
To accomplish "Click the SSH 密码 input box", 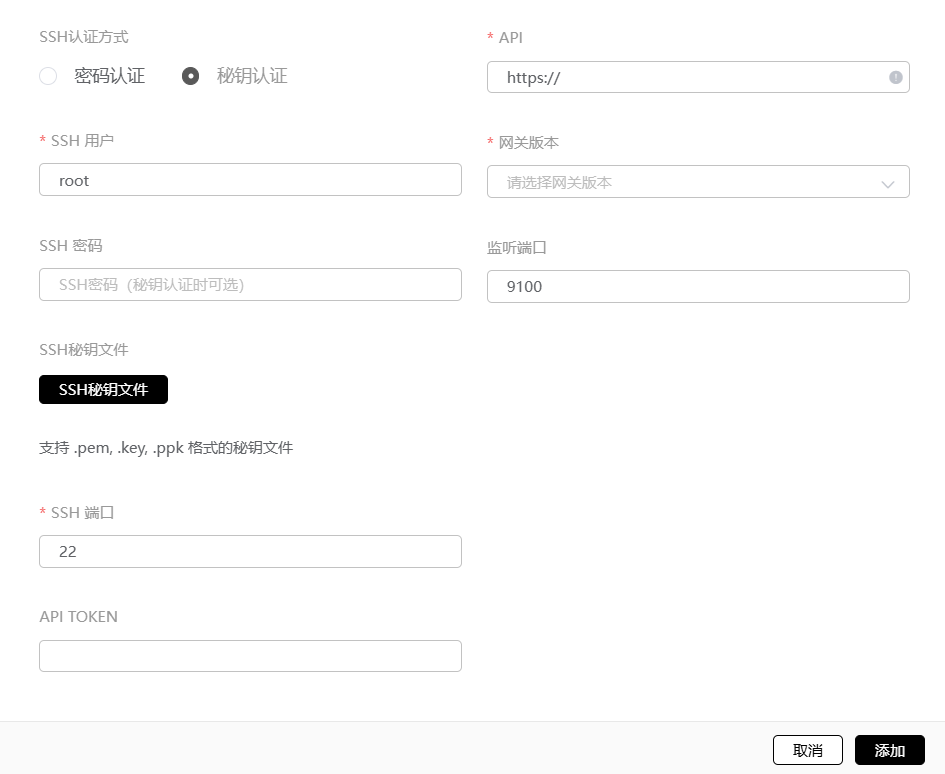I will (x=250, y=284).
